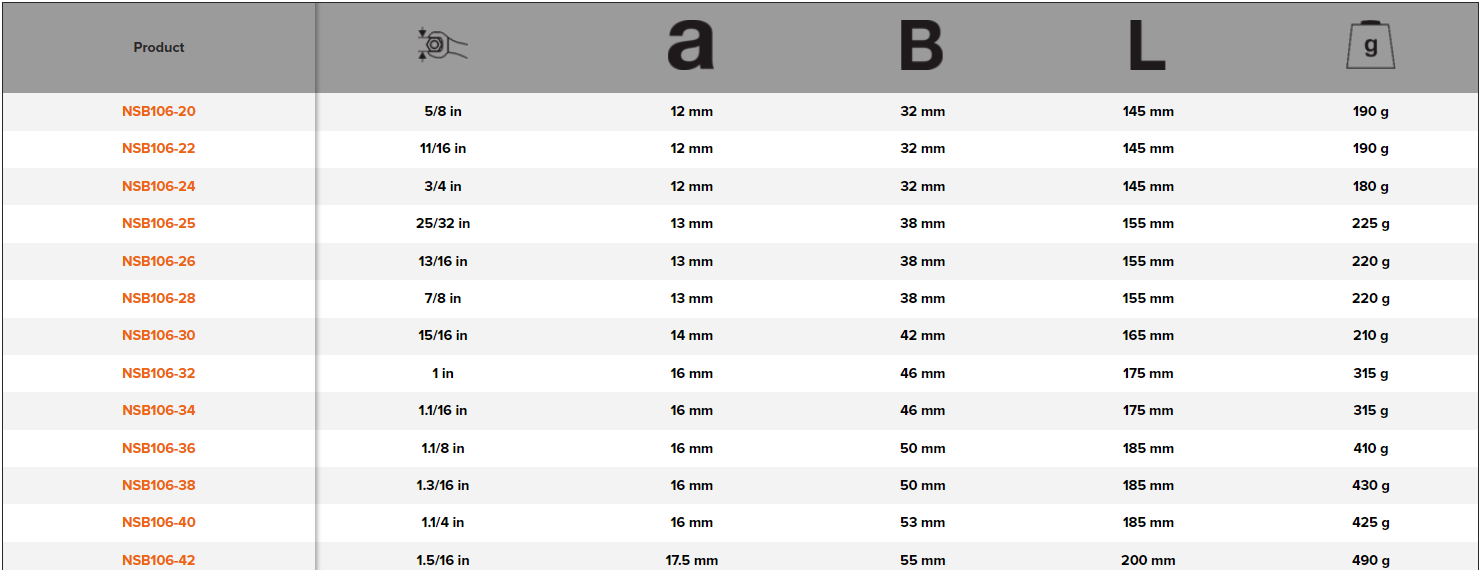The height and width of the screenshot is (570, 1482).
Task: Open the NSB106-26 product page
Action: (159, 261)
